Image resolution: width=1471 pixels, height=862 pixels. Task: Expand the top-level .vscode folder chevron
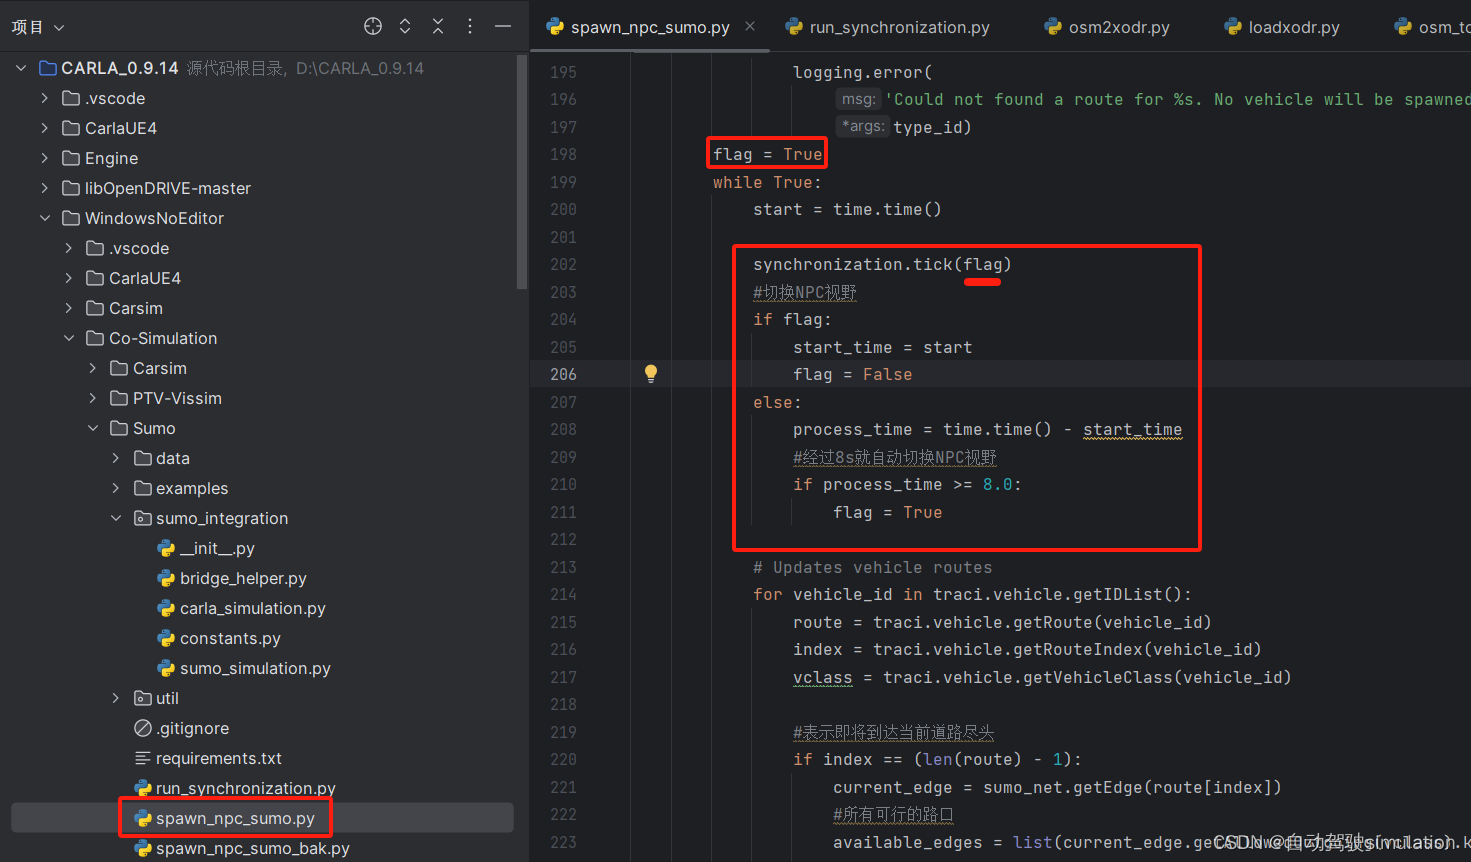coord(45,98)
